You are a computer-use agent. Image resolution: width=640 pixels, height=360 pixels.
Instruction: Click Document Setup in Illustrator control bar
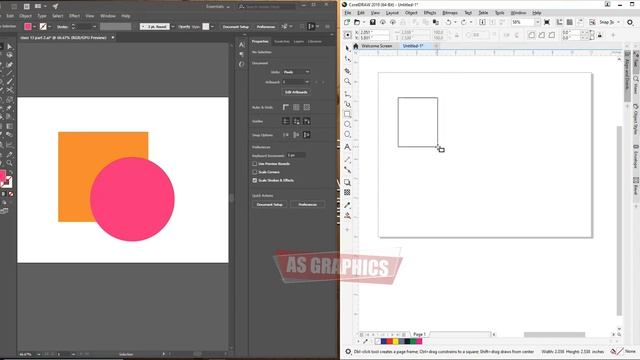click(x=236, y=27)
